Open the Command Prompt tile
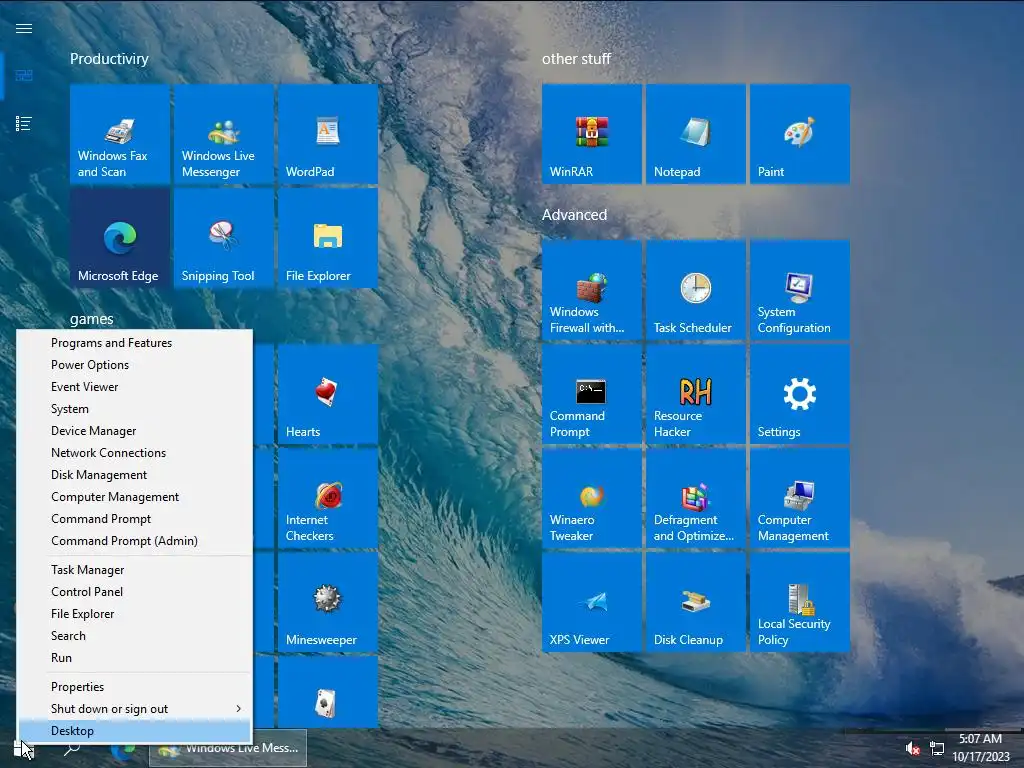This screenshot has width=1024, height=768. [x=592, y=394]
